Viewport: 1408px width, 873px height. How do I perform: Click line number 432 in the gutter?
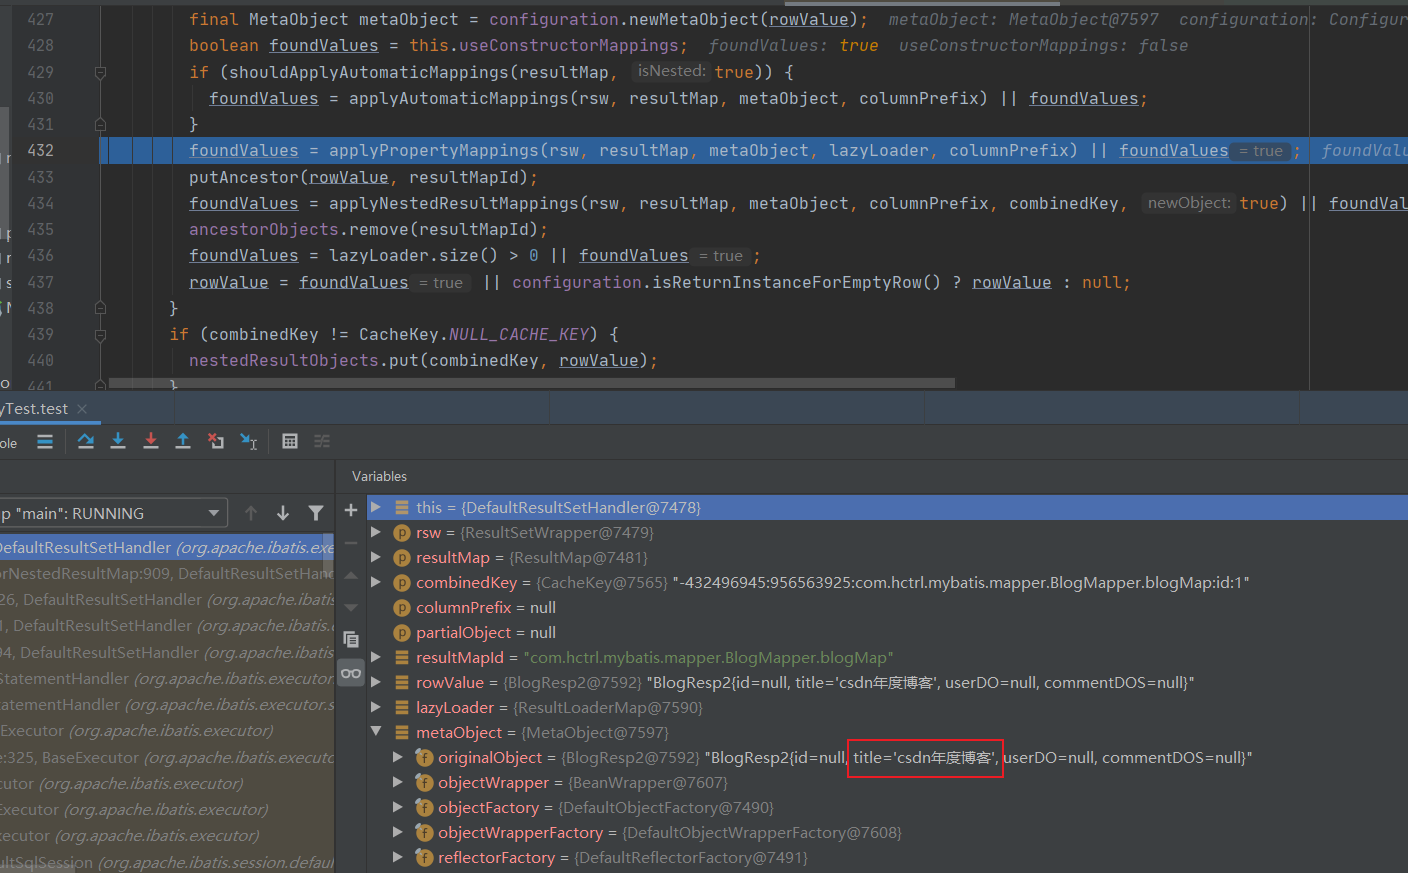point(41,150)
